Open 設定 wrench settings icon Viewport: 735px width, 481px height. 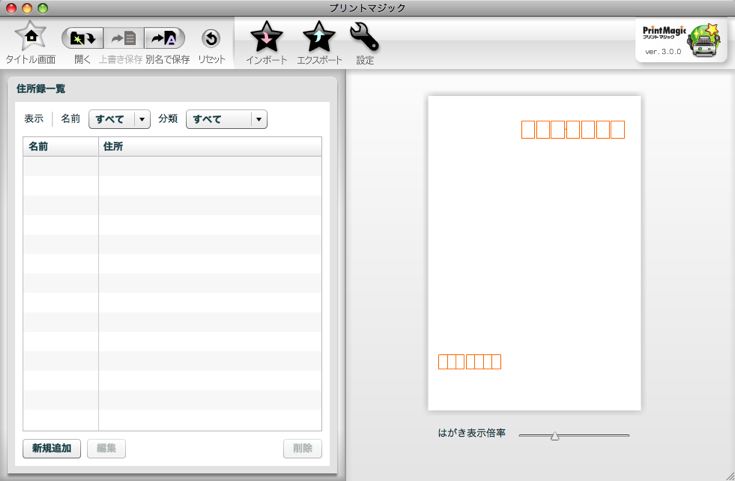click(x=364, y=38)
